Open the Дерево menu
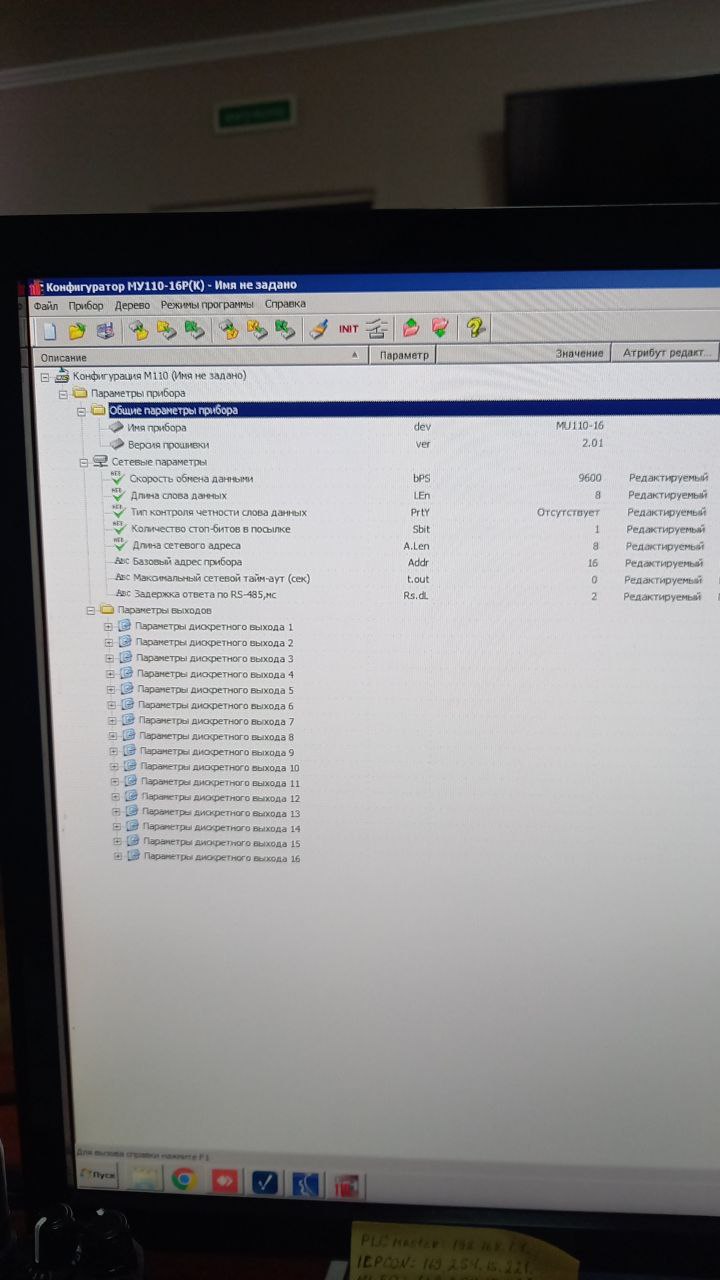This screenshot has width=720, height=1280. (x=132, y=304)
